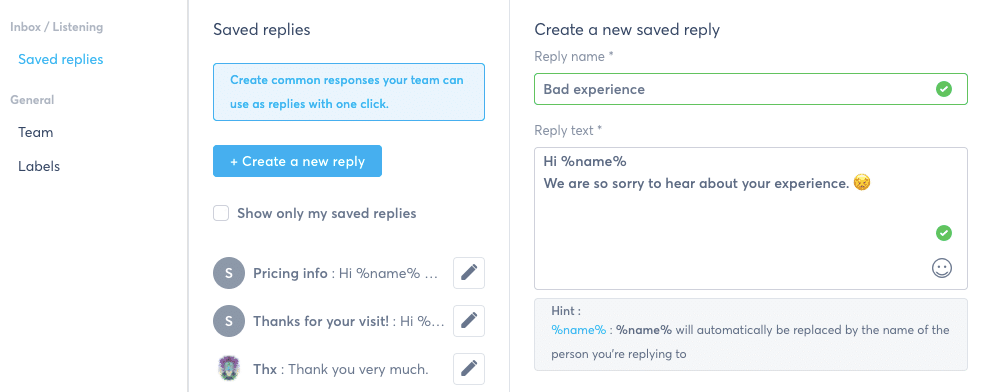Screen dimensions: 987x392
Task: Edit the Thx saved reply
Action: coord(469,369)
